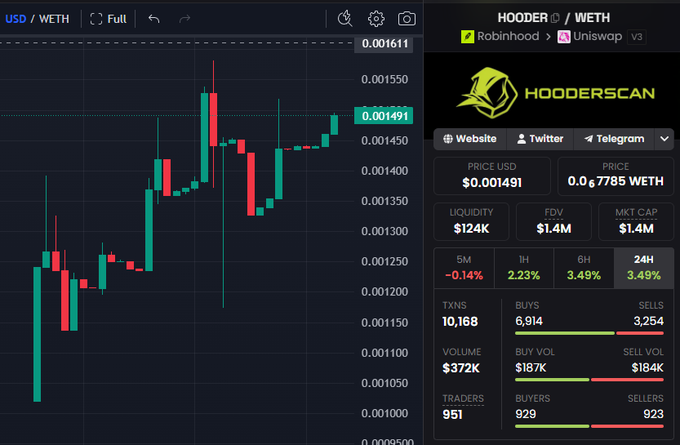This screenshot has width=680, height=445.
Task: Copy the HOODER token address icon
Action: coord(556,18)
